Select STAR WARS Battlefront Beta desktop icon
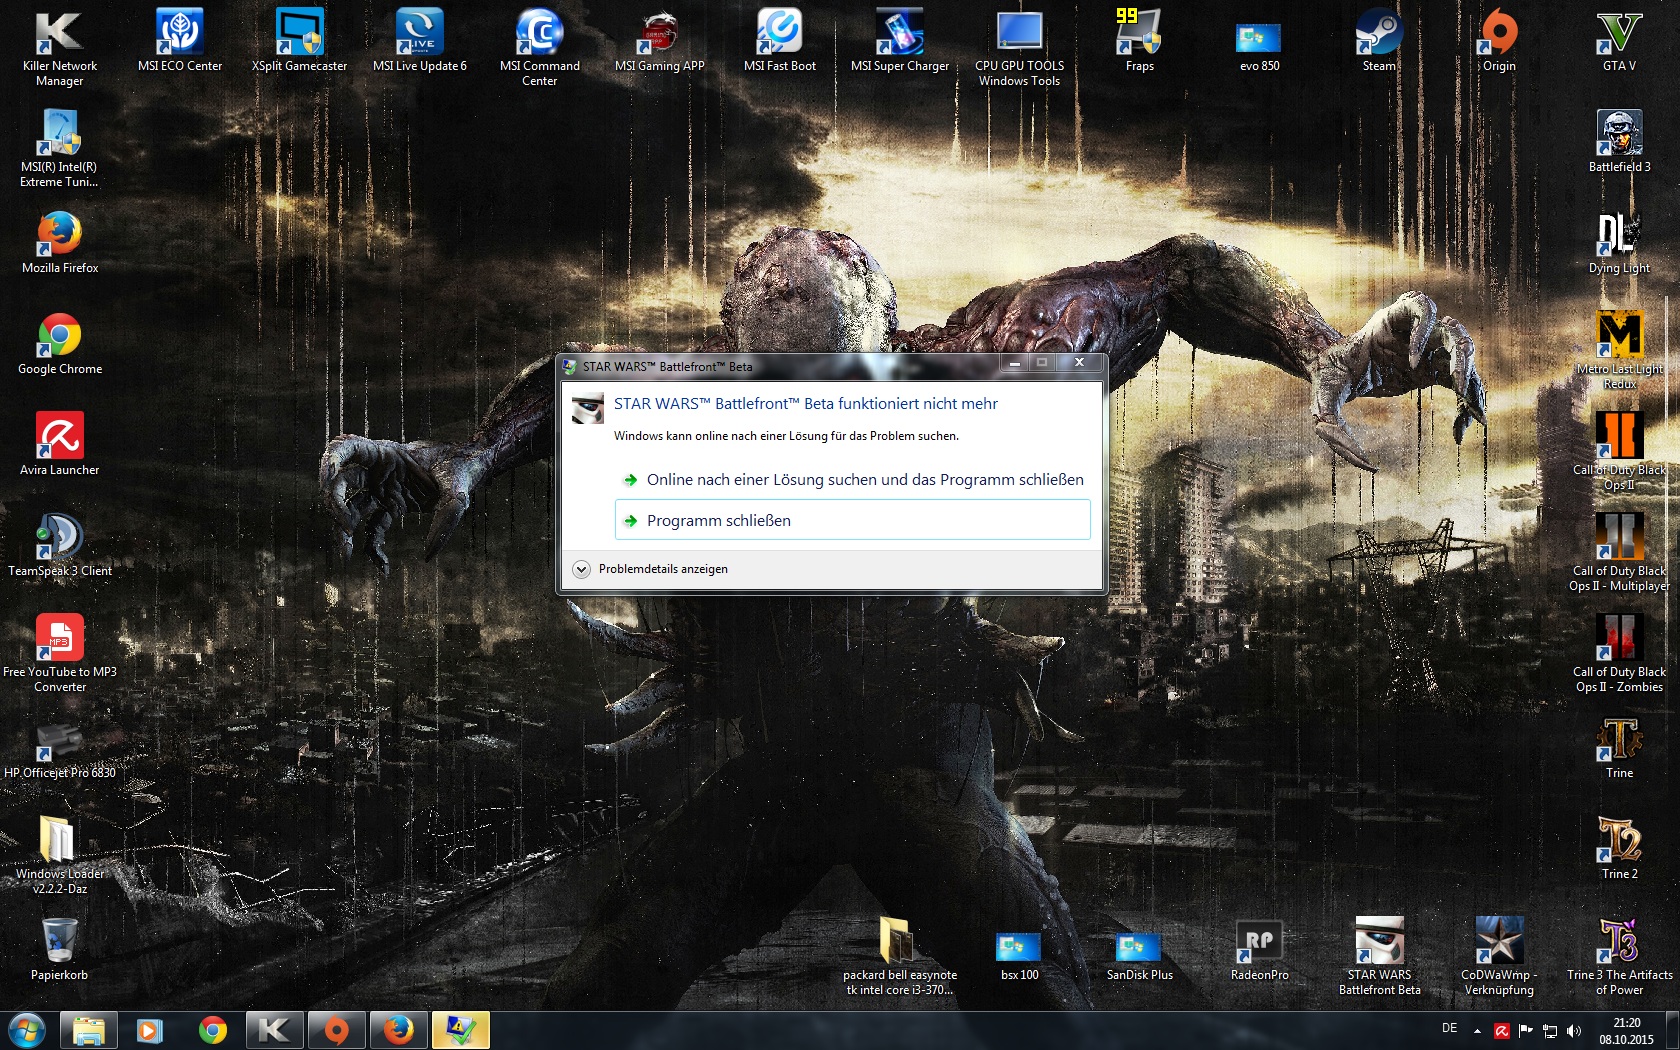The height and width of the screenshot is (1050, 1680). tap(1380, 955)
